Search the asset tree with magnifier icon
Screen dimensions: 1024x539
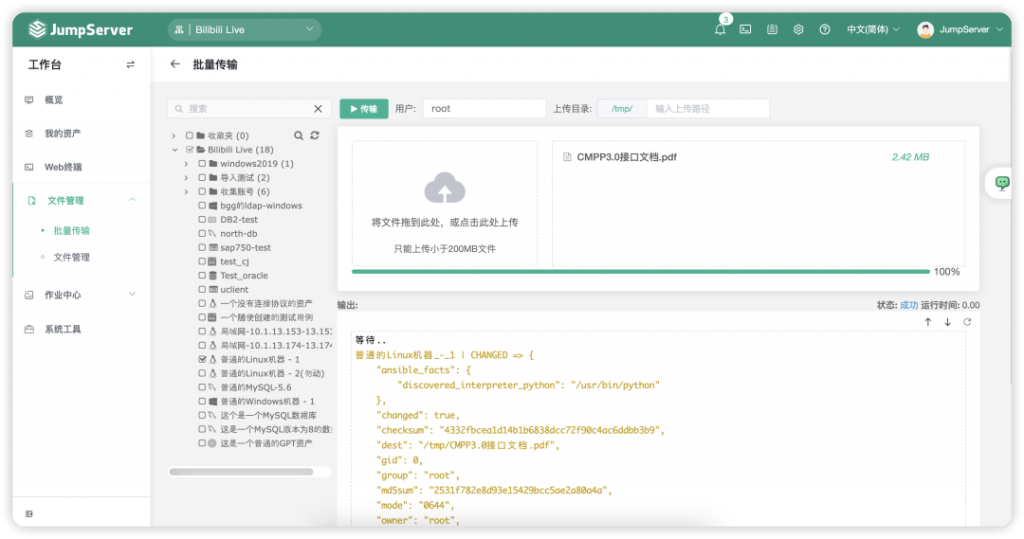(298, 135)
